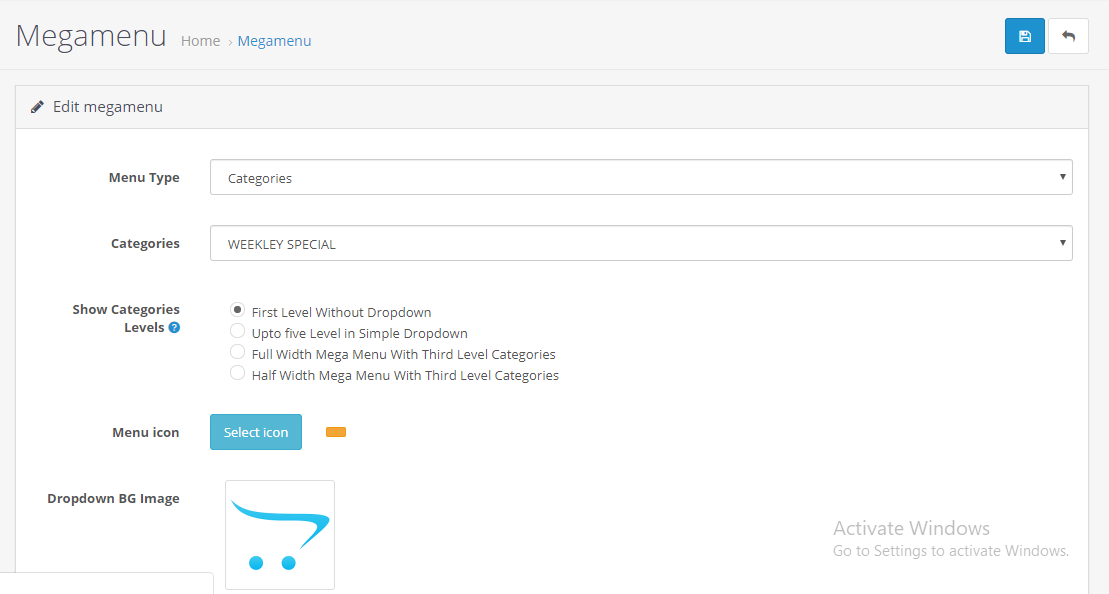Click the Categories dropdown arrow
1109x594 pixels.
click(x=1062, y=243)
